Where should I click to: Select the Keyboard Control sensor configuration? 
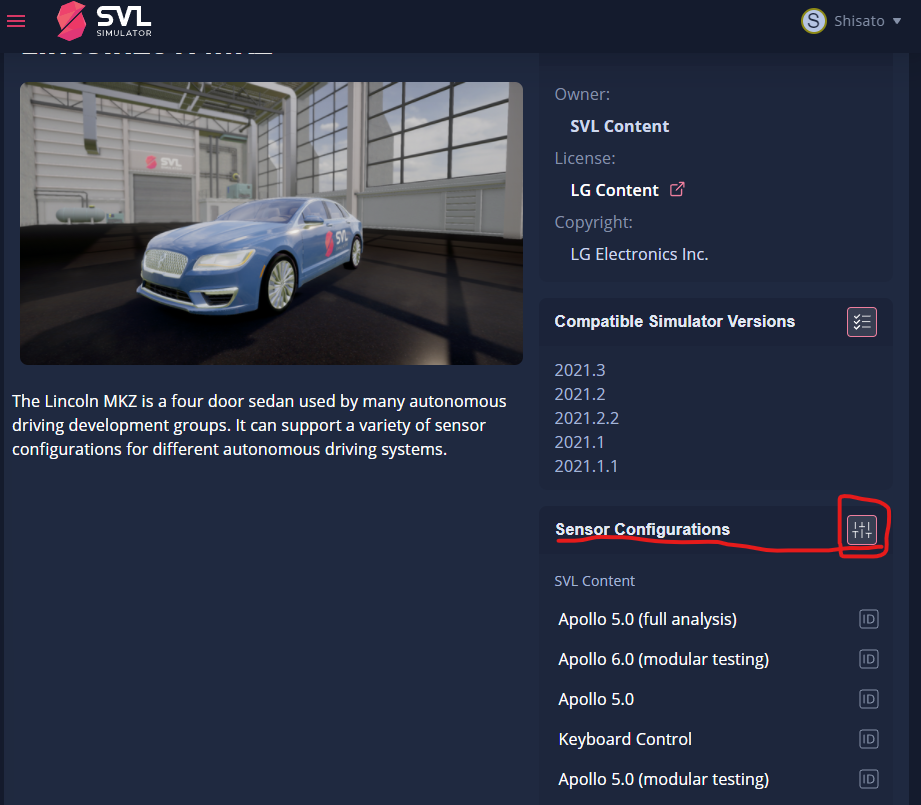pyautogui.click(x=624, y=739)
